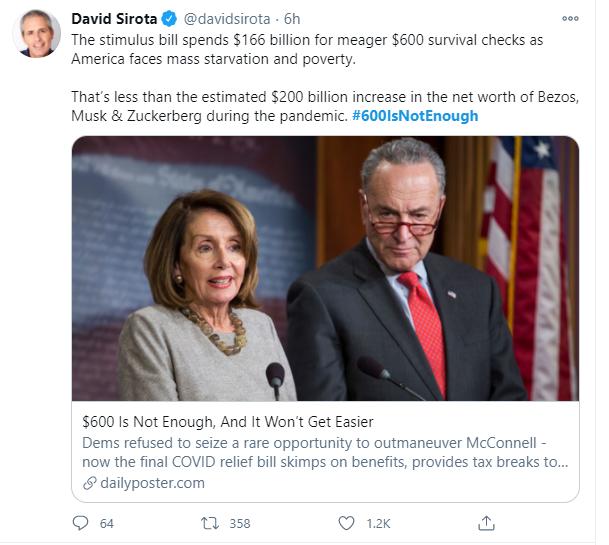
Task: Click the dailyposter.com domain text
Action: (154, 483)
